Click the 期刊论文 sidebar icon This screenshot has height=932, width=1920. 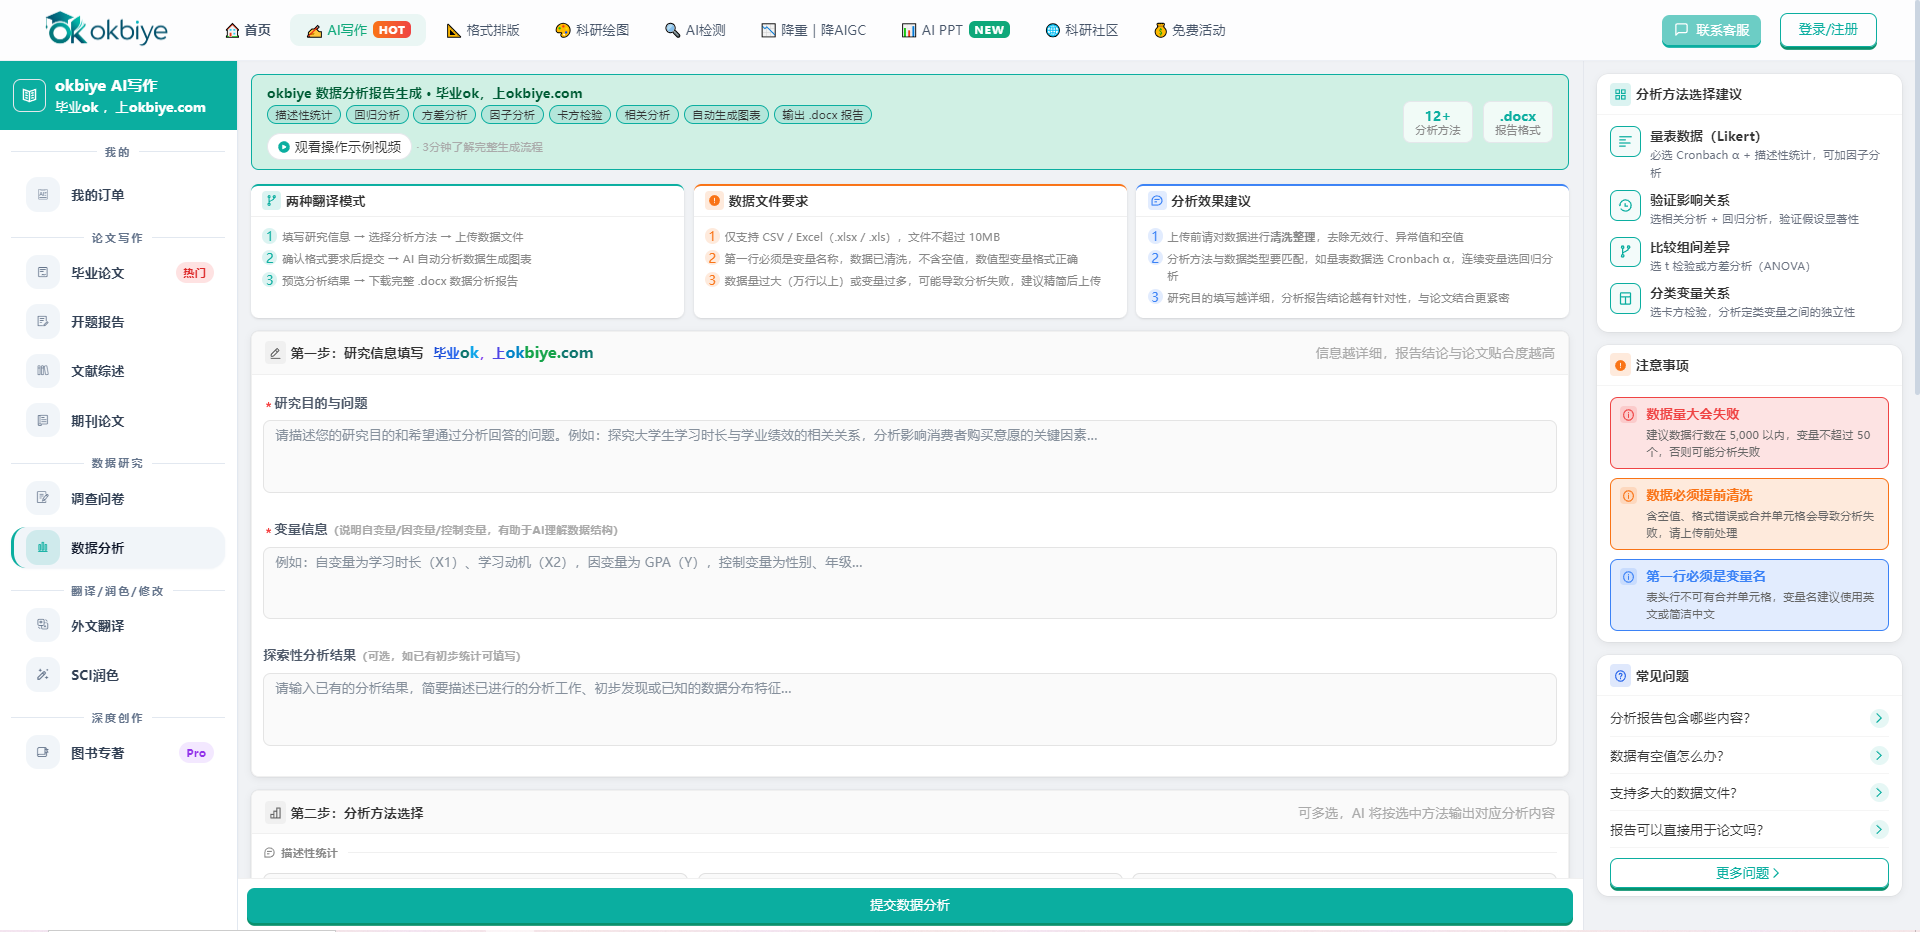[43, 421]
